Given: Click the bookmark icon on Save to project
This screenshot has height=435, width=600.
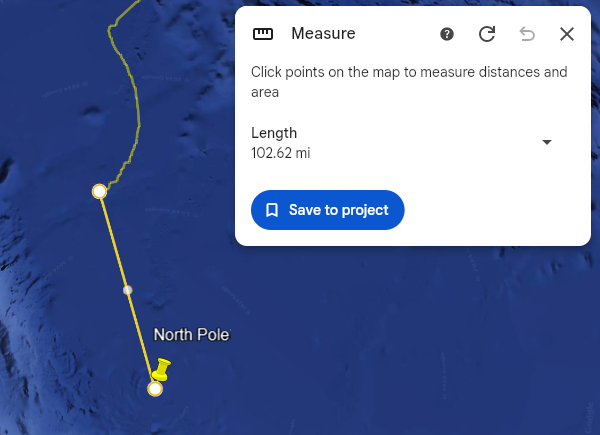Looking at the screenshot, I should 272,210.
